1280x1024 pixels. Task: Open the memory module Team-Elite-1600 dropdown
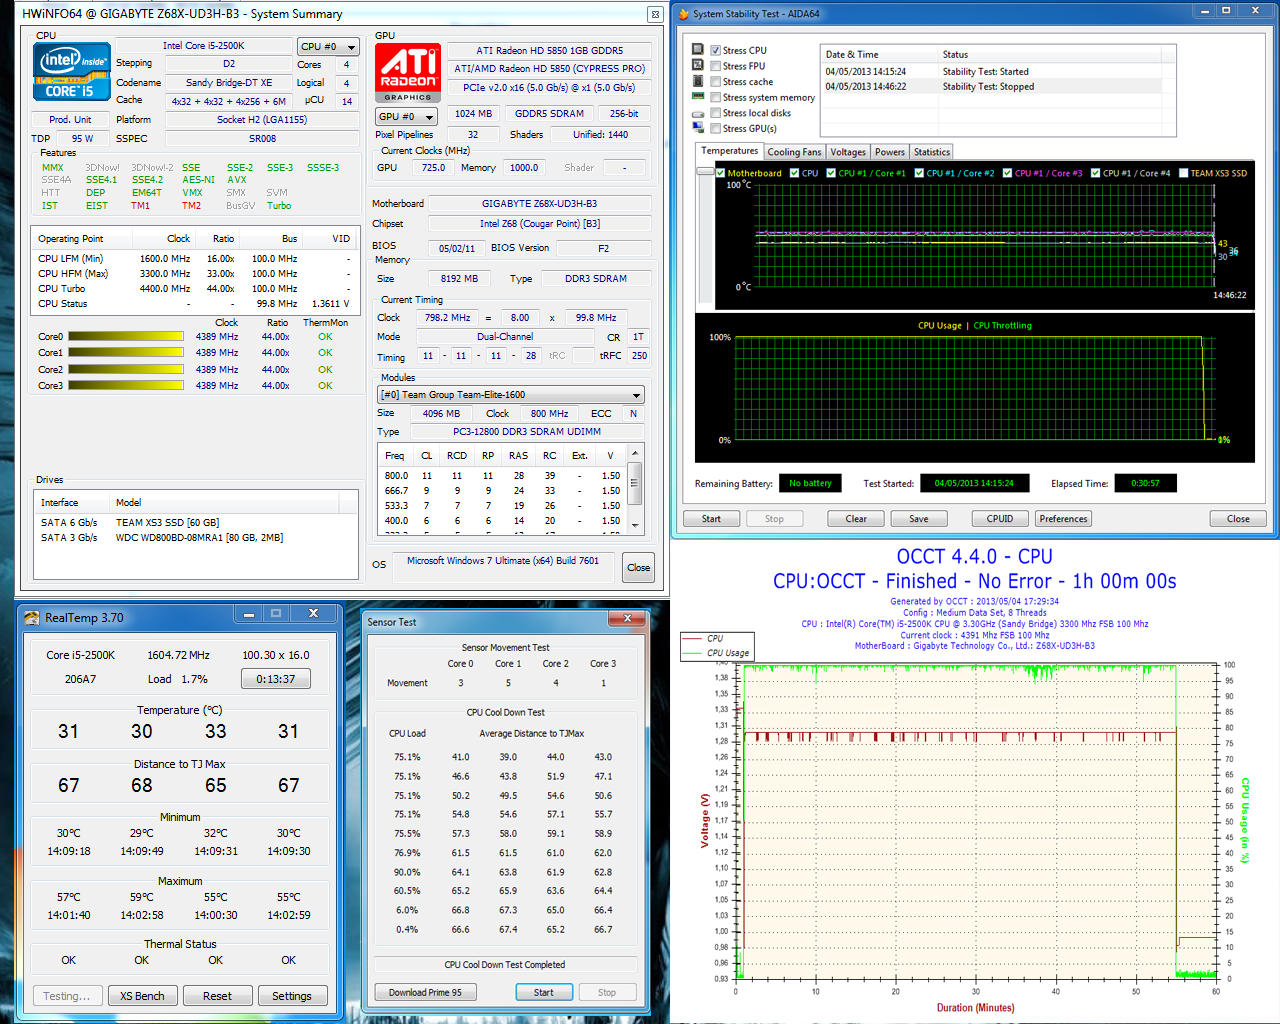pos(511,395)
